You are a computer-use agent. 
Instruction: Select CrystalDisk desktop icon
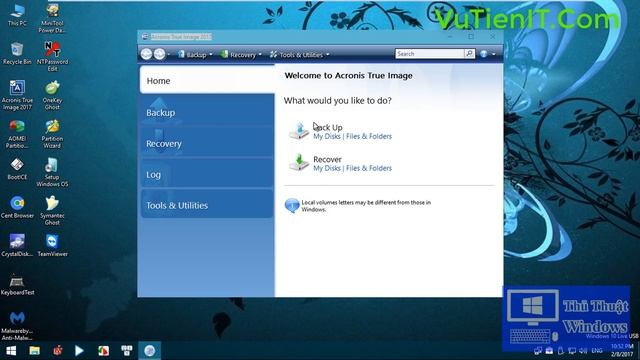click(x=17, y=245)
